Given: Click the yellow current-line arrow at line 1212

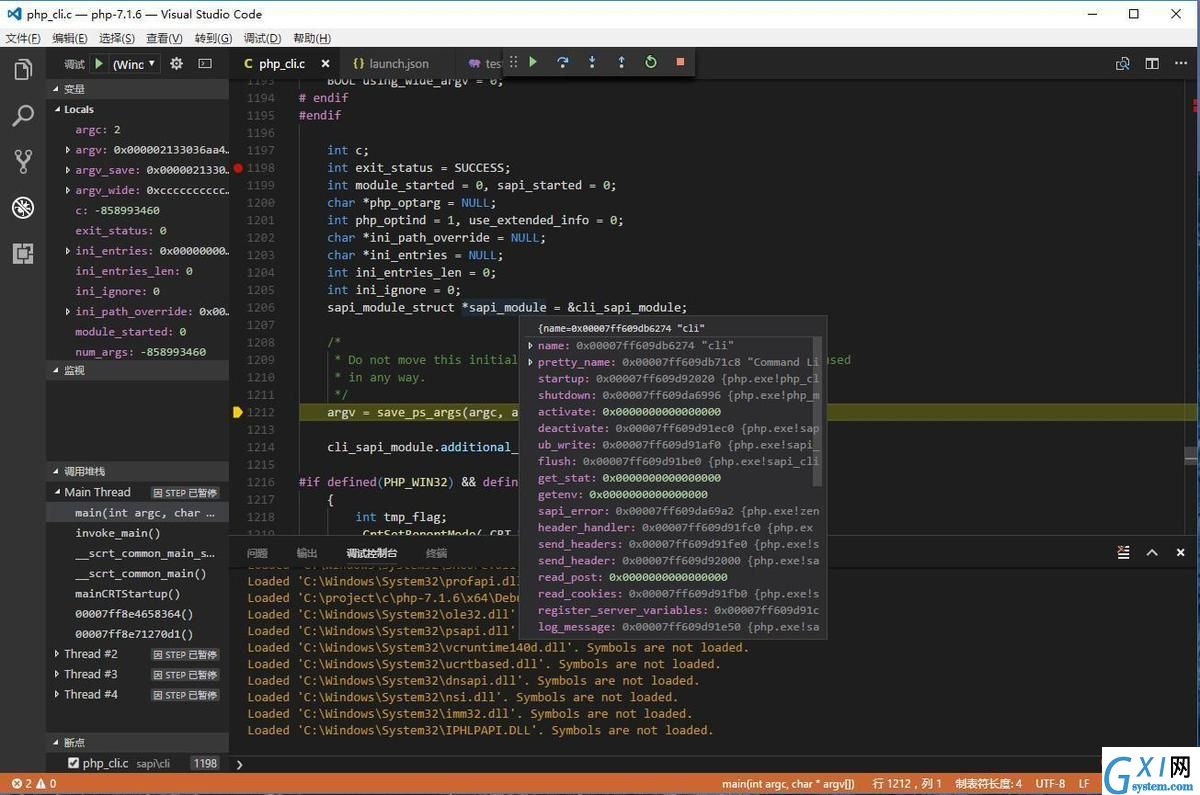Looking at the screenshot, I should [238, 412].
